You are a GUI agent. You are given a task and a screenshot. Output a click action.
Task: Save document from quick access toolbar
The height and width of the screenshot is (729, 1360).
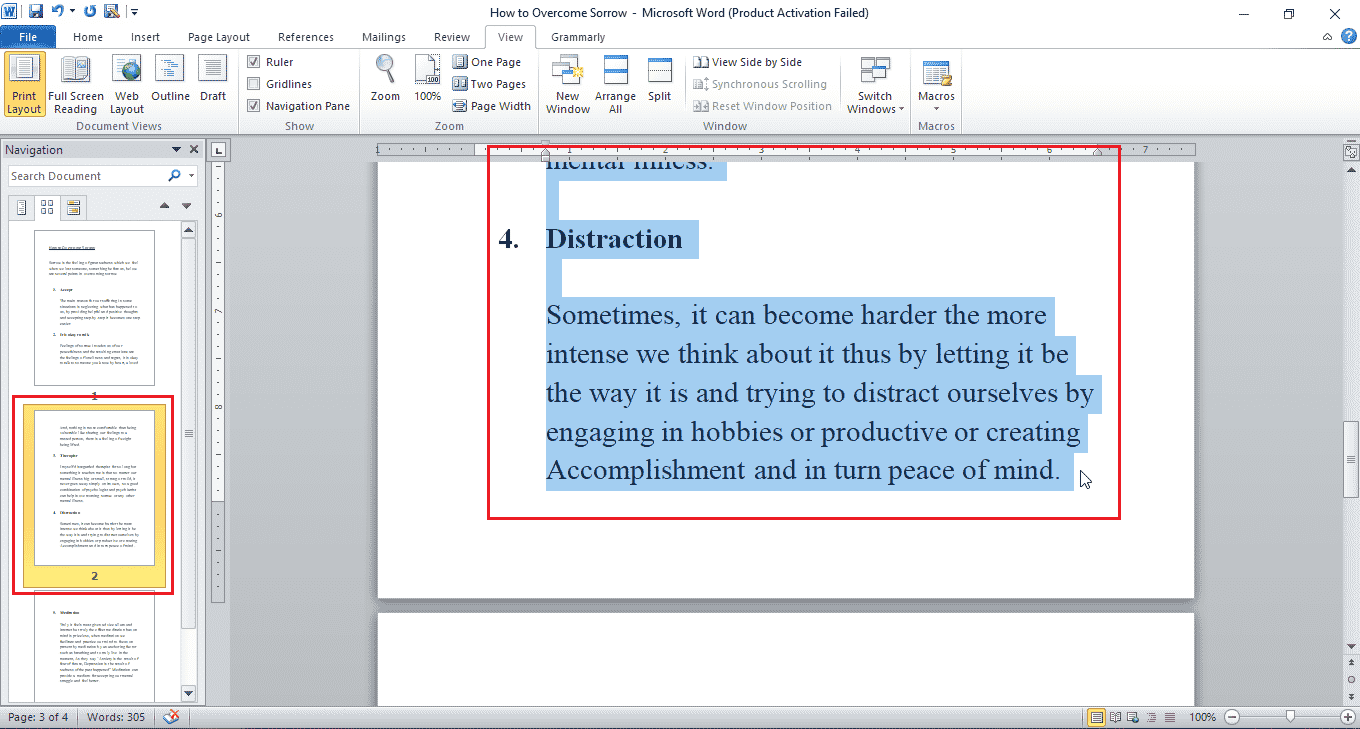click(36, 12)
